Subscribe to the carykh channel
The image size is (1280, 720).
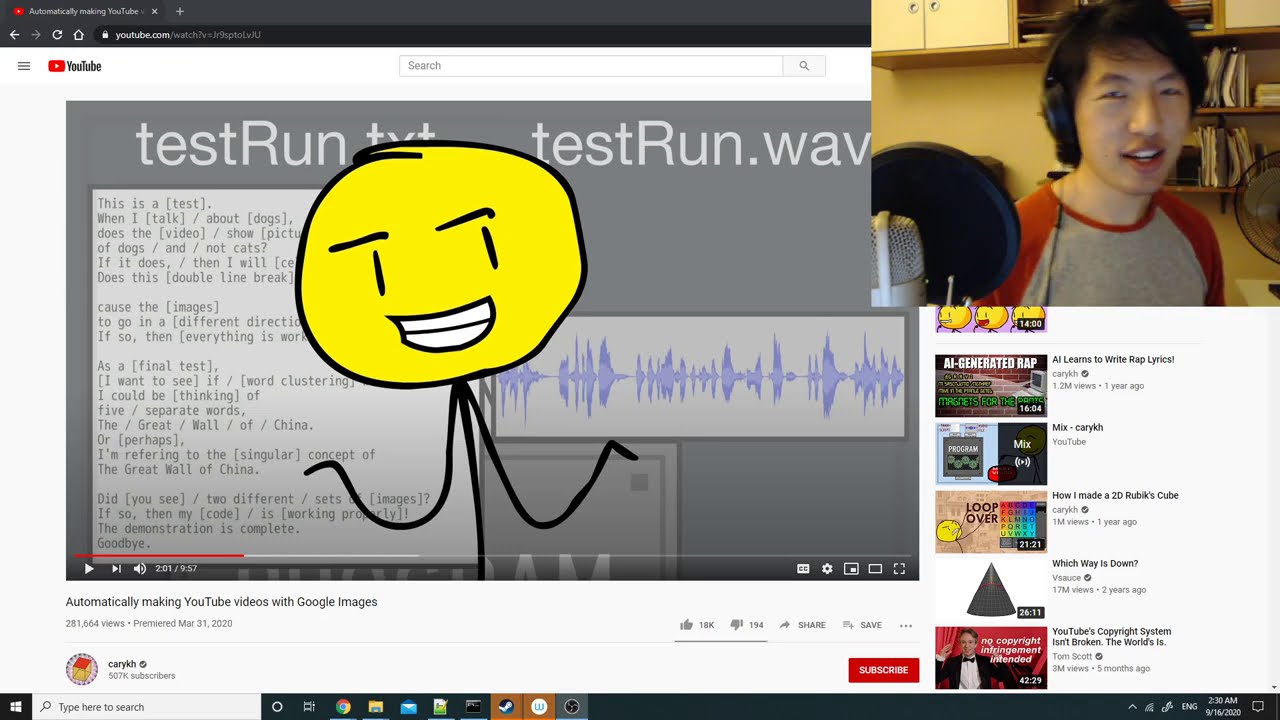click(x=884, y=670)
